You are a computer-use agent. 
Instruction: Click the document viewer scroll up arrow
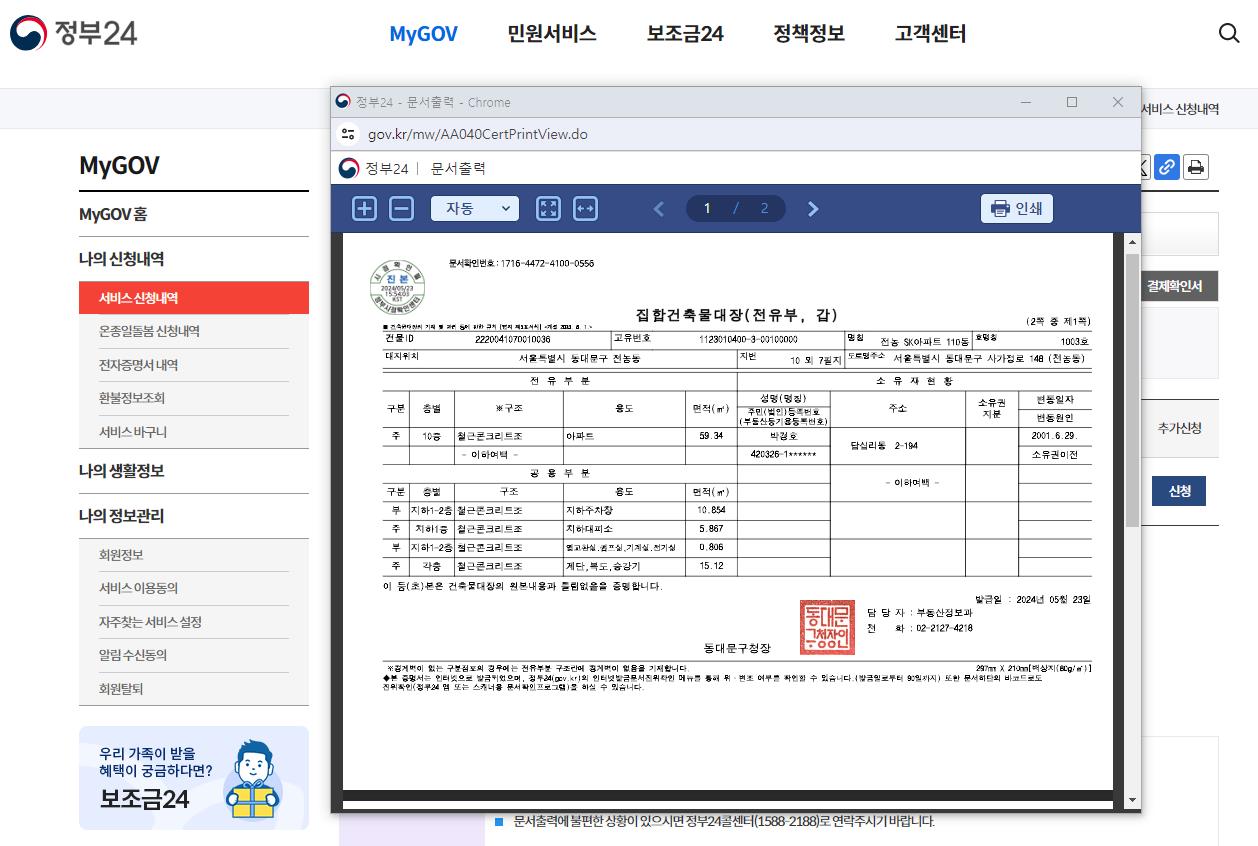[1132, 243]
